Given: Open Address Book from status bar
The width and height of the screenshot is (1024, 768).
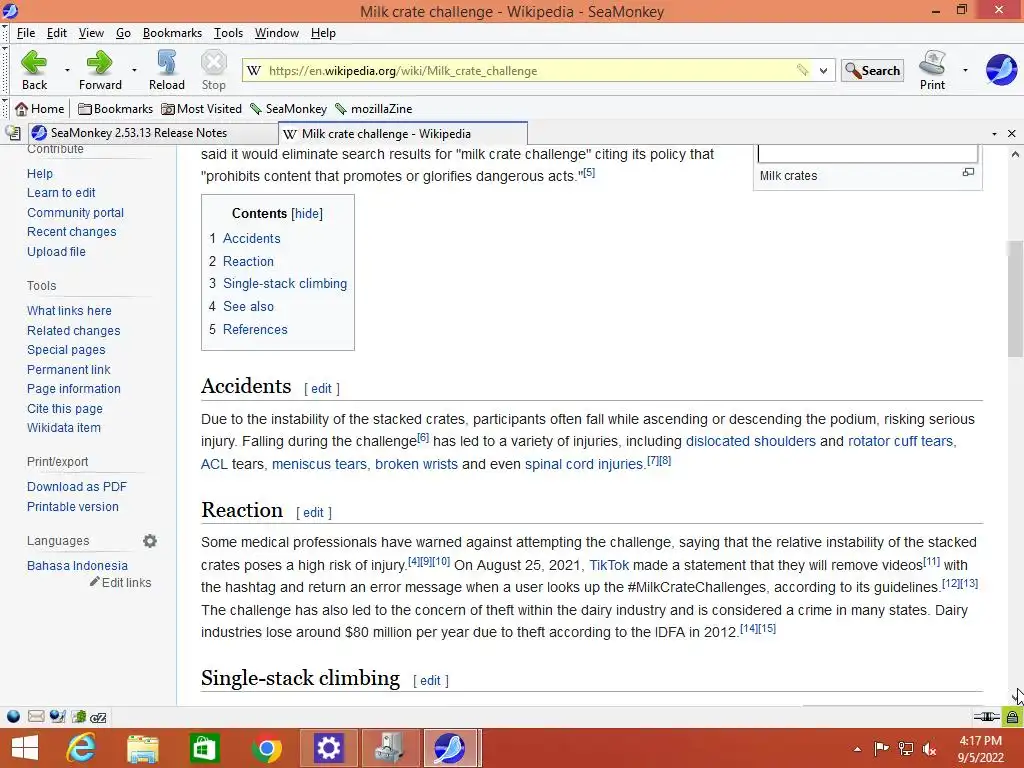Looking at the screenshot, I should (x=78, y=716).
